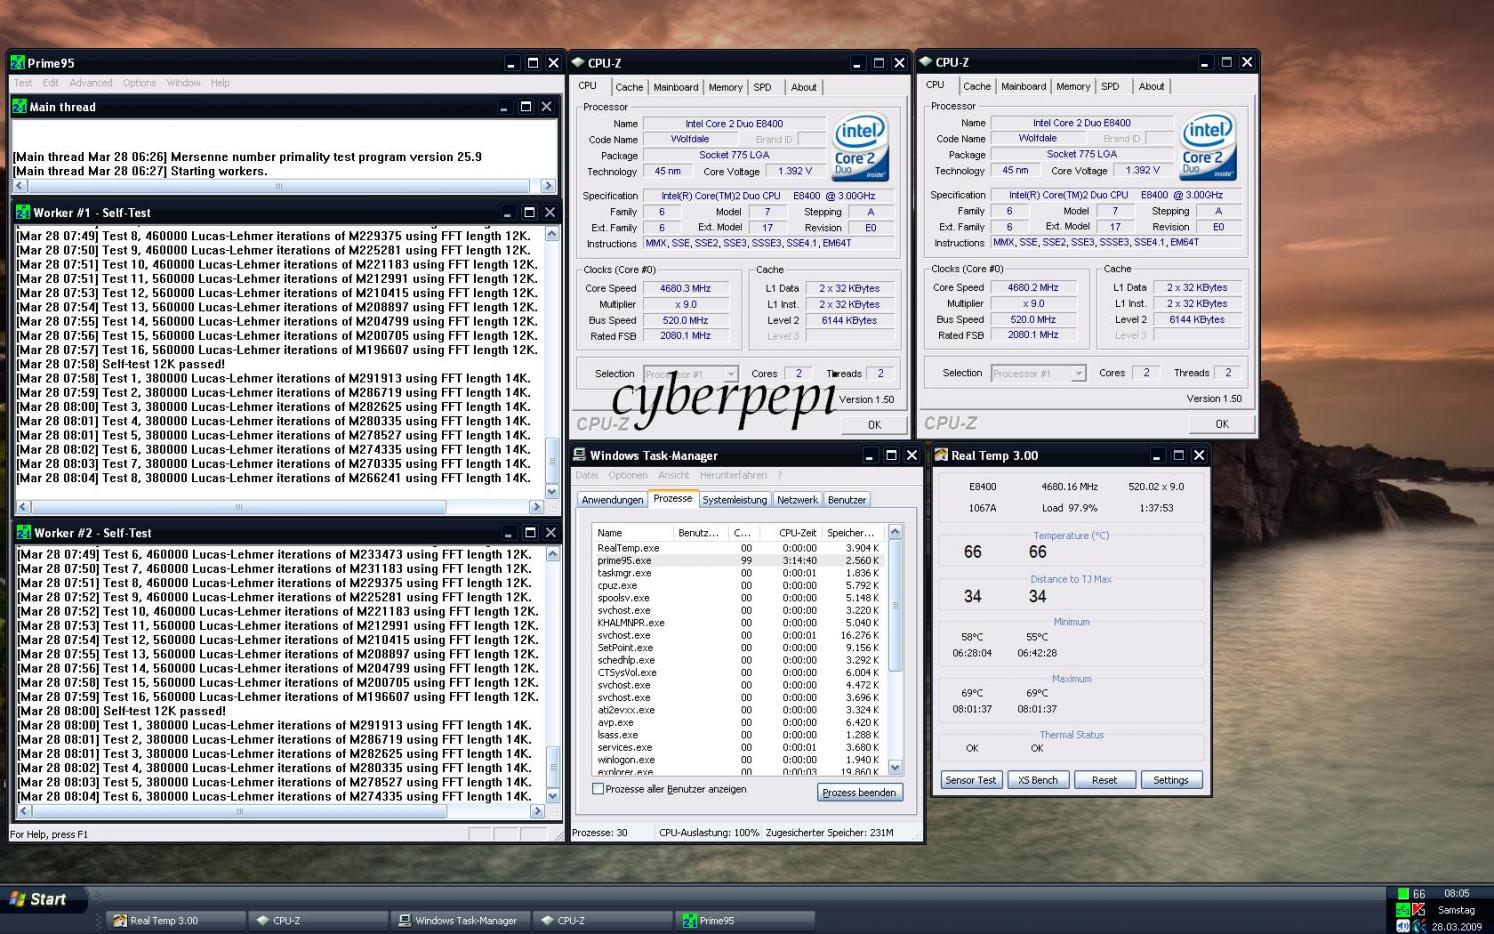Open About tab in right CPU-Z window

pos(1151,87)
